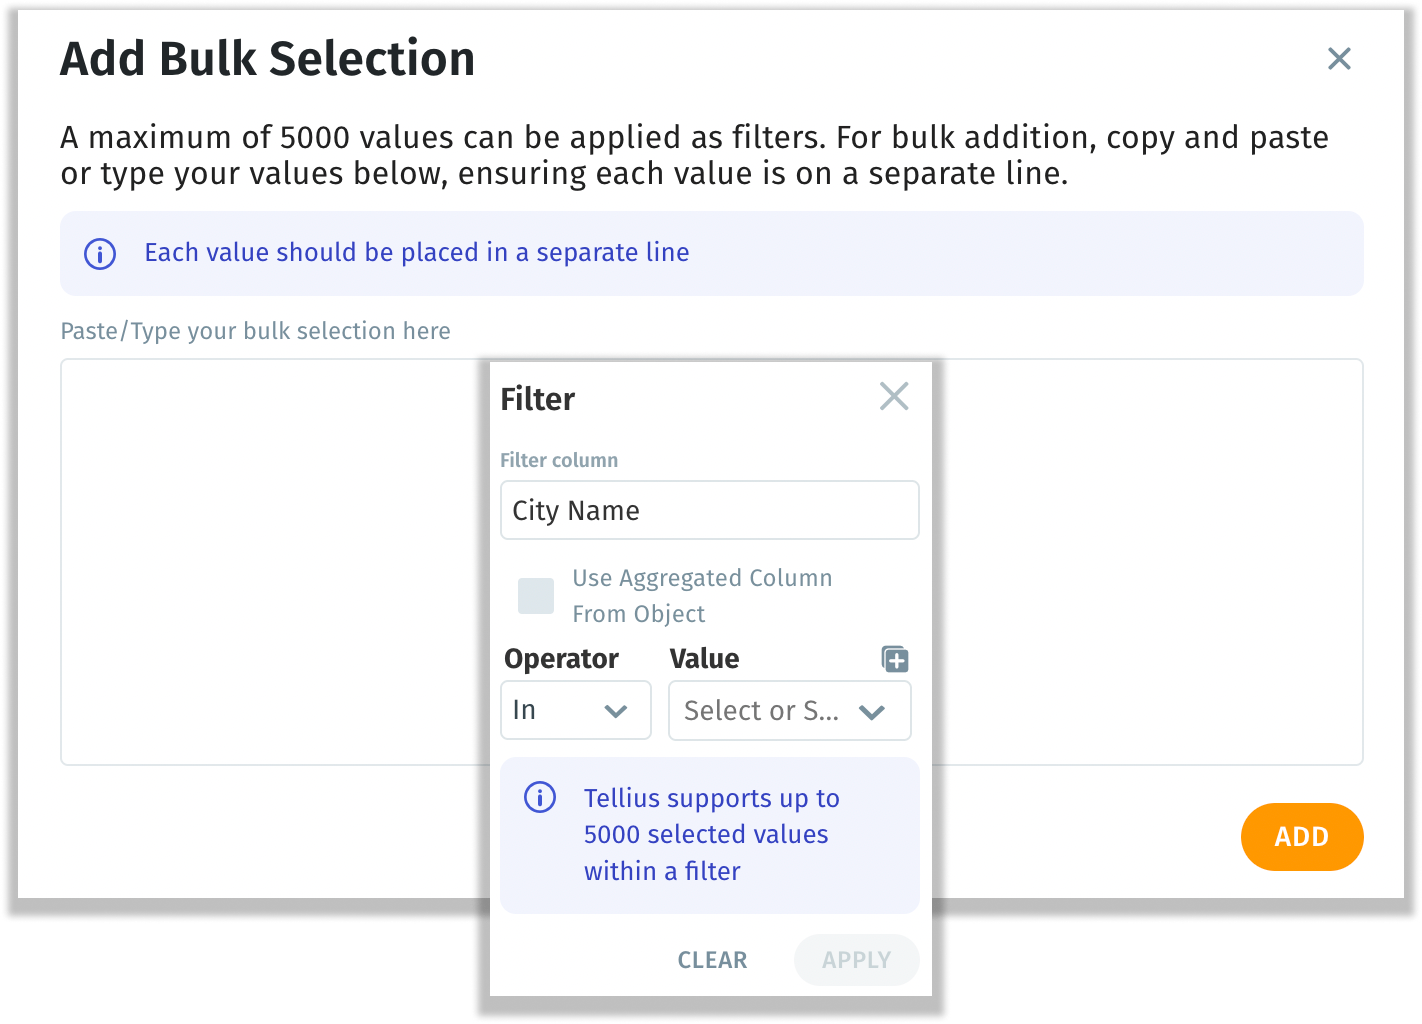Click inside the bulk selection paste text area
The width and height of the screenshot is (1422, 1024).
[x=270, y=560]
